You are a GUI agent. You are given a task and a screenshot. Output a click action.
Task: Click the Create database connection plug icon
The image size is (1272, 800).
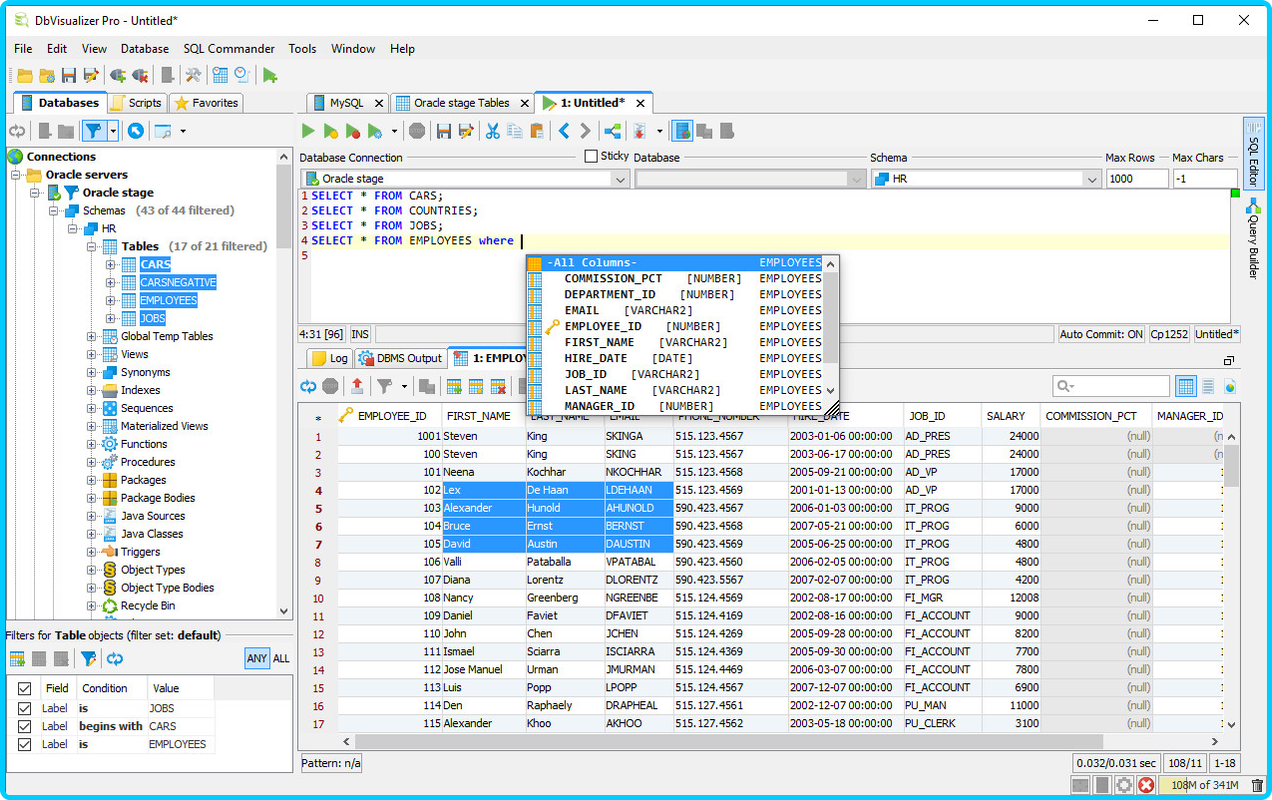[118, 75]
